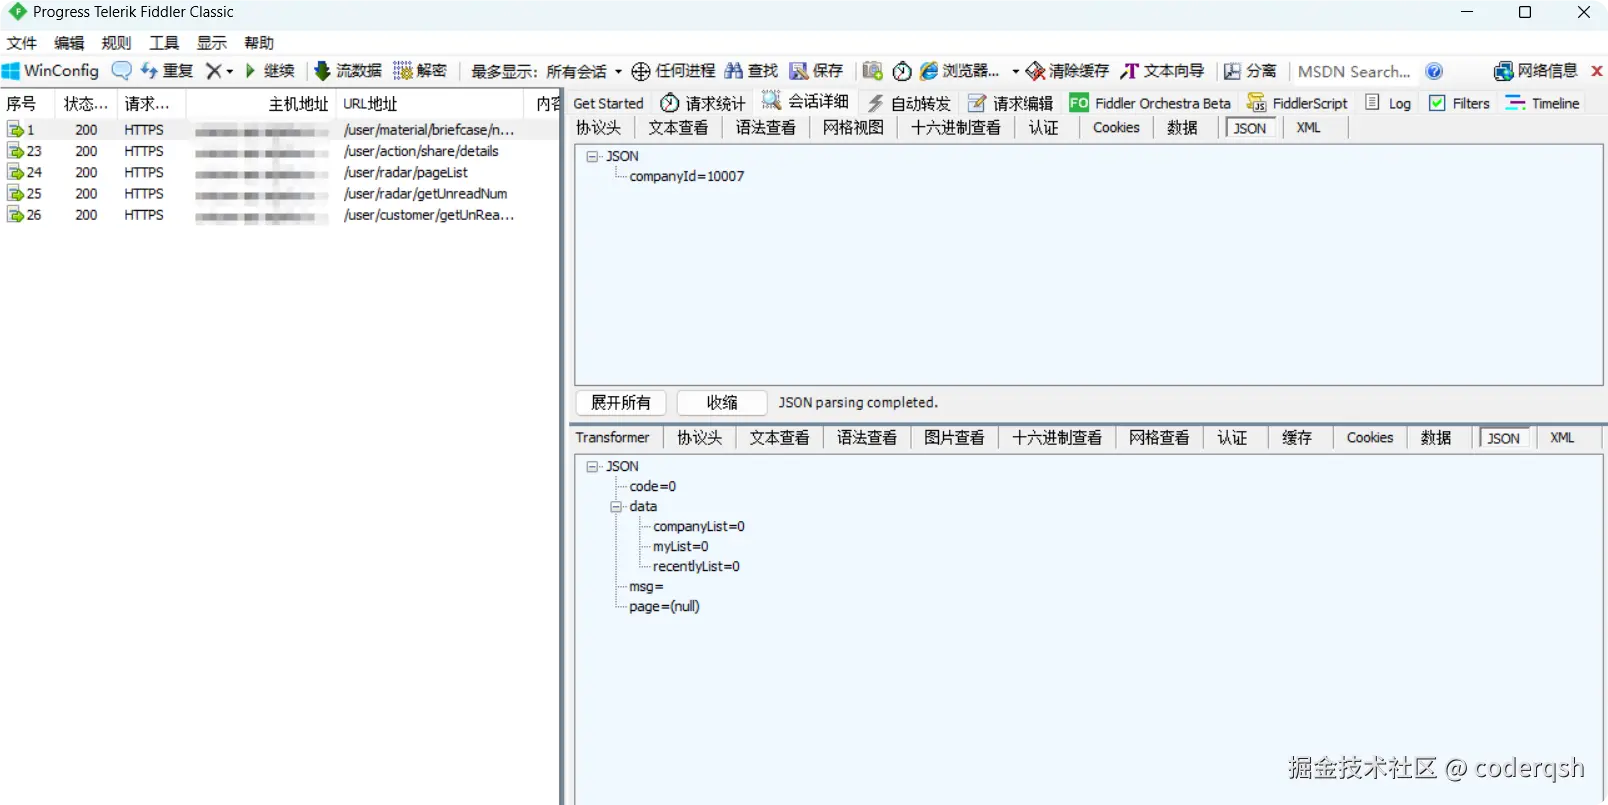Image resolution: width=1608 pixels, height=805 pixels.
Task: Click the Find (查找) binoculars icon
Action: [734, 71]
